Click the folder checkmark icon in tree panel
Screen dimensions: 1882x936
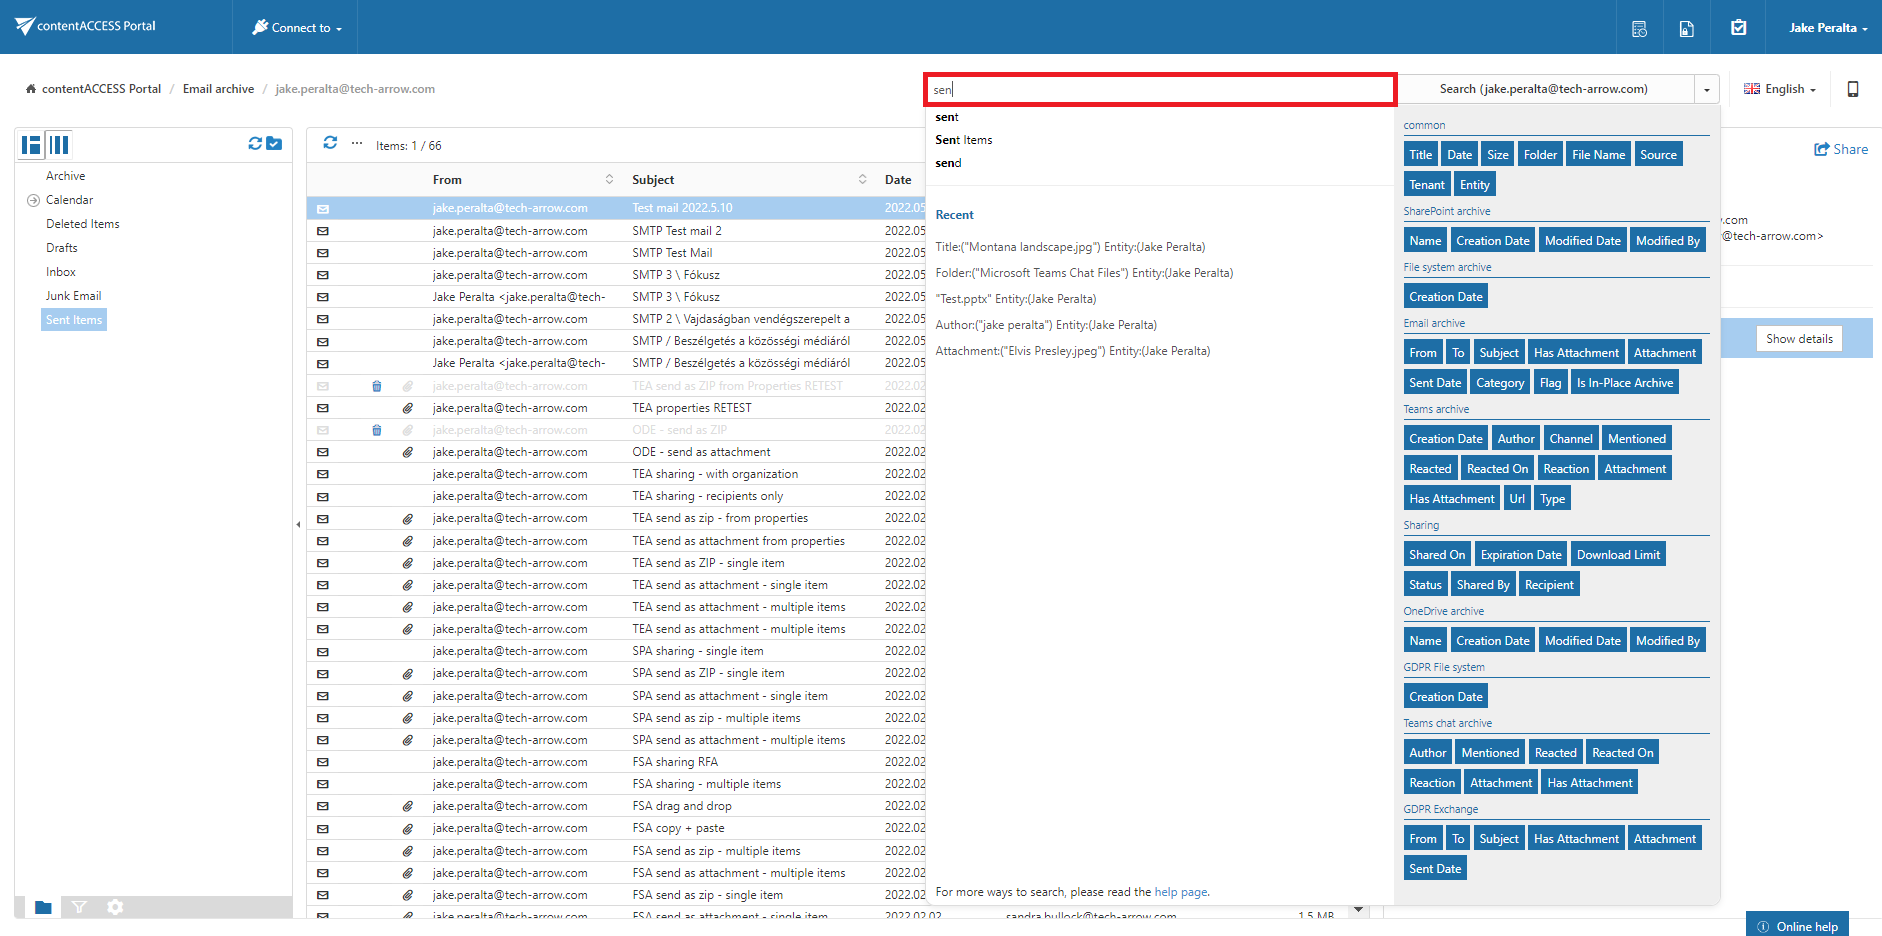tap(274, 144)
